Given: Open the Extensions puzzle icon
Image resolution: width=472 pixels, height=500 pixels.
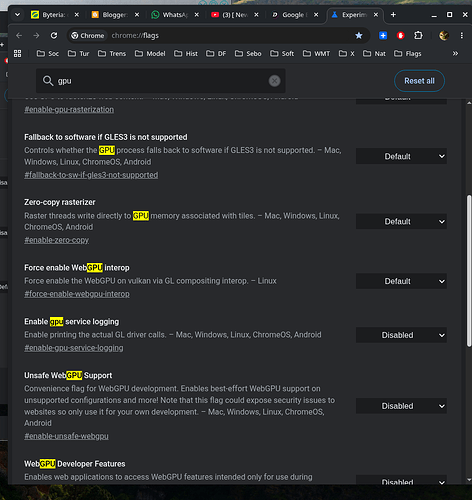Looking at the screenshot, I should point(418,35).
